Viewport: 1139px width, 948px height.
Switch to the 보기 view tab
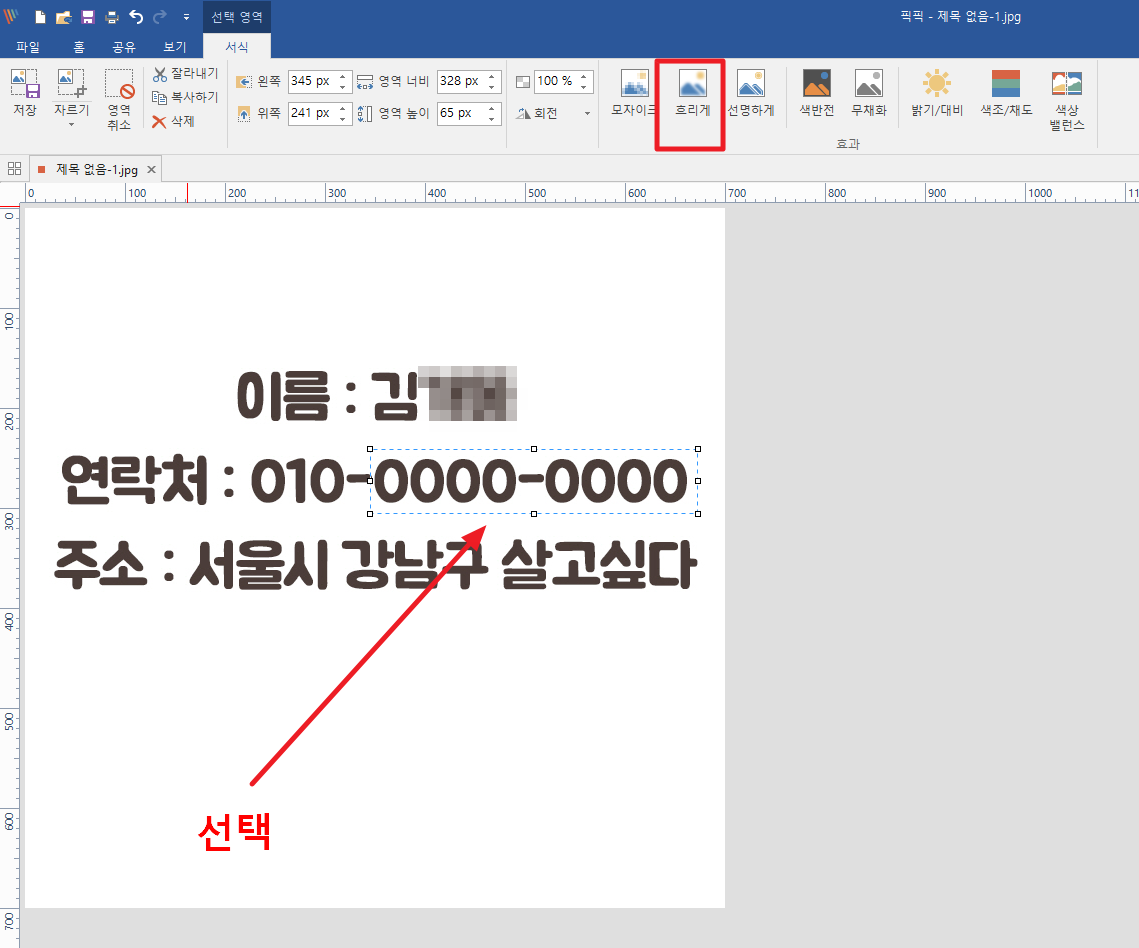(x=174, y=46)
